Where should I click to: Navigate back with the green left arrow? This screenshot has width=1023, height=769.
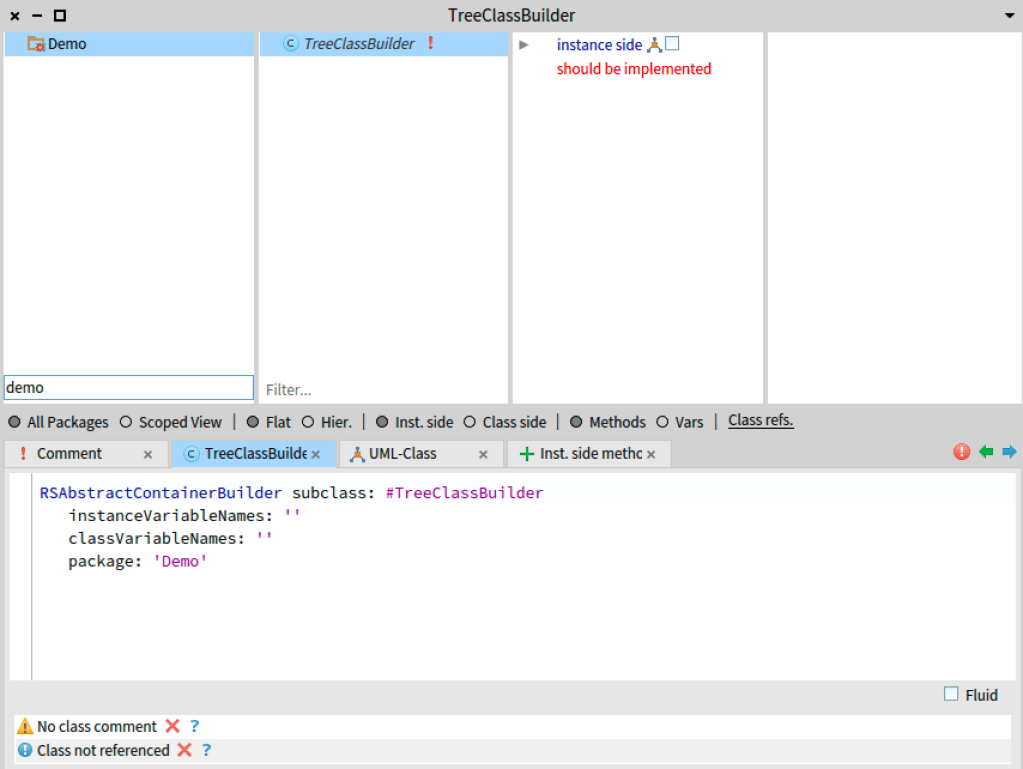pyautogui.click(x=986, y=452)
